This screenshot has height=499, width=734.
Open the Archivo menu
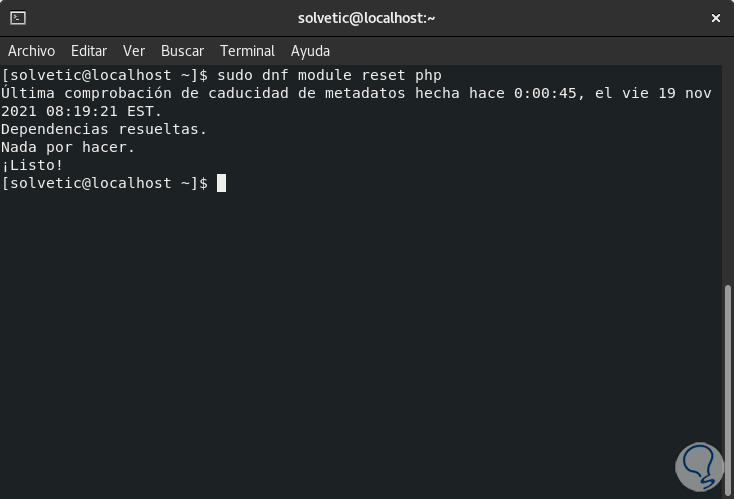(x=32, y=51)
